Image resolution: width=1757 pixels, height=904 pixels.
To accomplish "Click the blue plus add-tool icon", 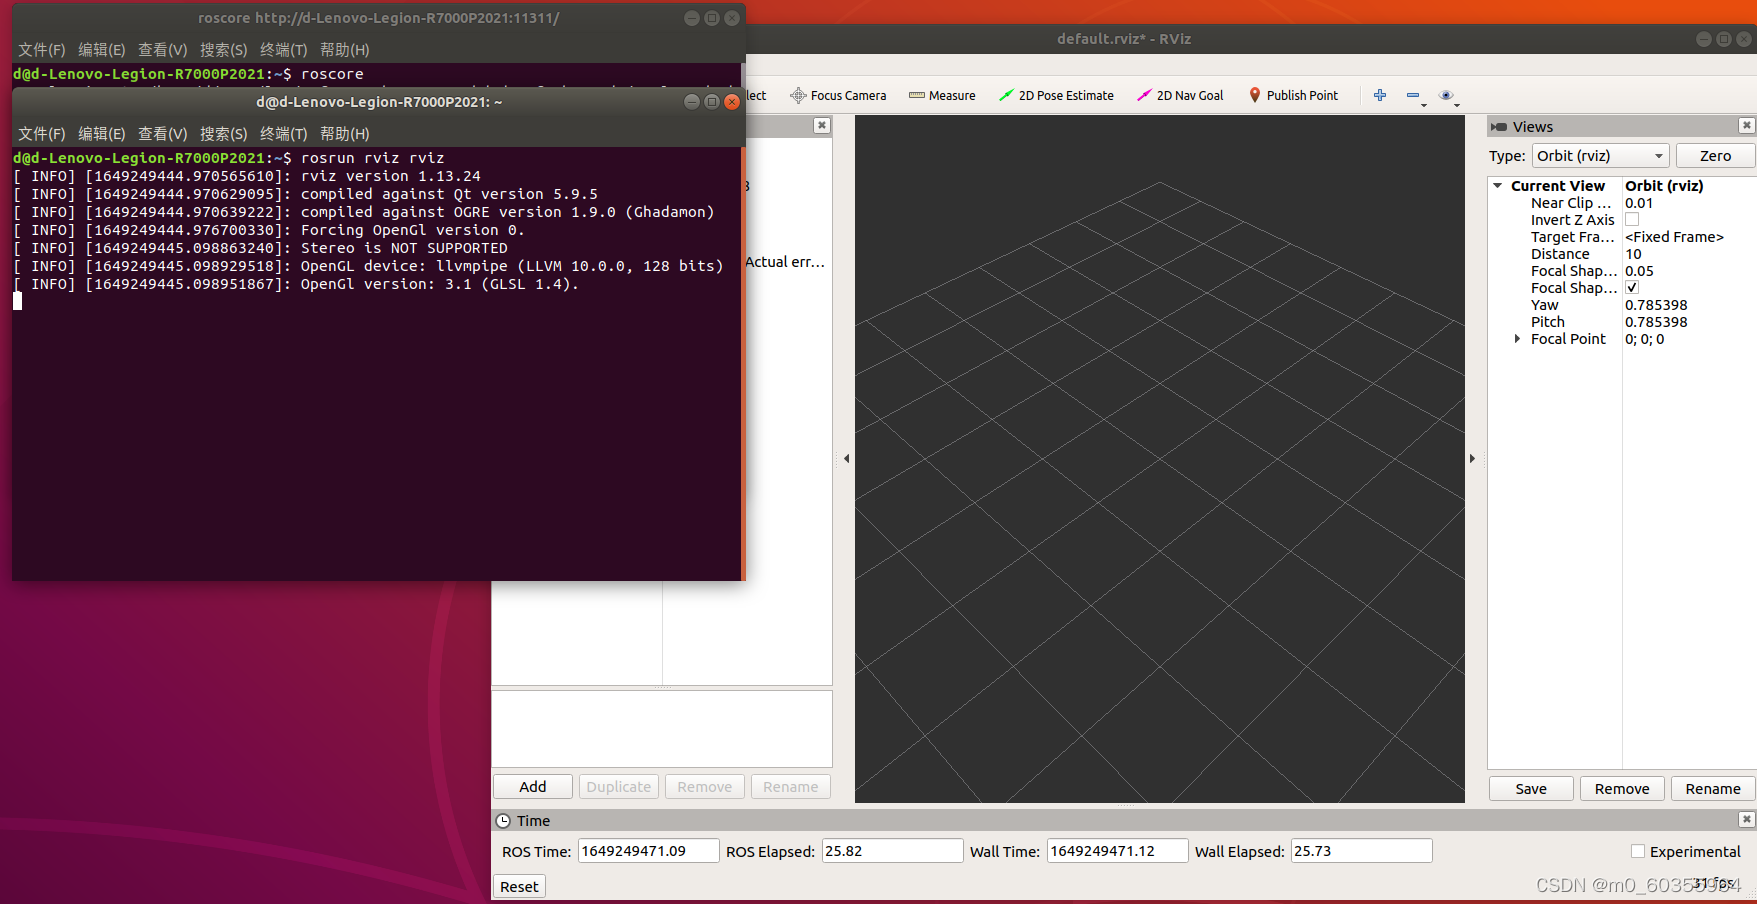I will click(x=1380, y=95).
